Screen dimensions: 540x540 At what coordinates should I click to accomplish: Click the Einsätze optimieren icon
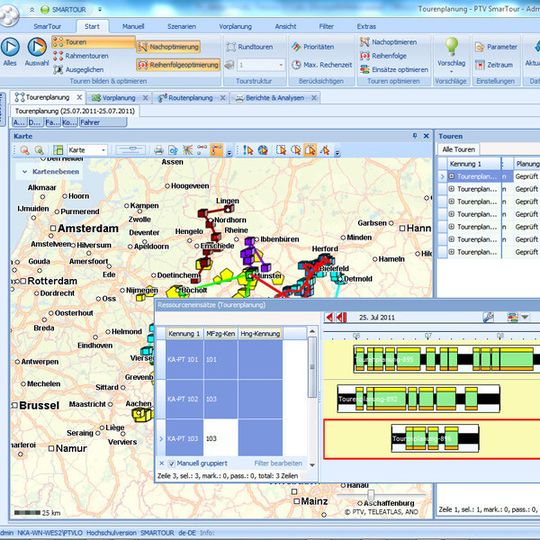365,70
